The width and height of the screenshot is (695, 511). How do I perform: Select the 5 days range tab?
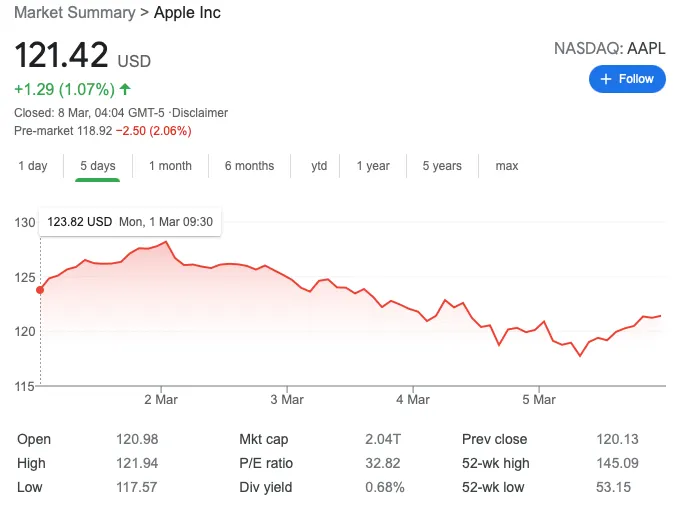coord(97,166)
